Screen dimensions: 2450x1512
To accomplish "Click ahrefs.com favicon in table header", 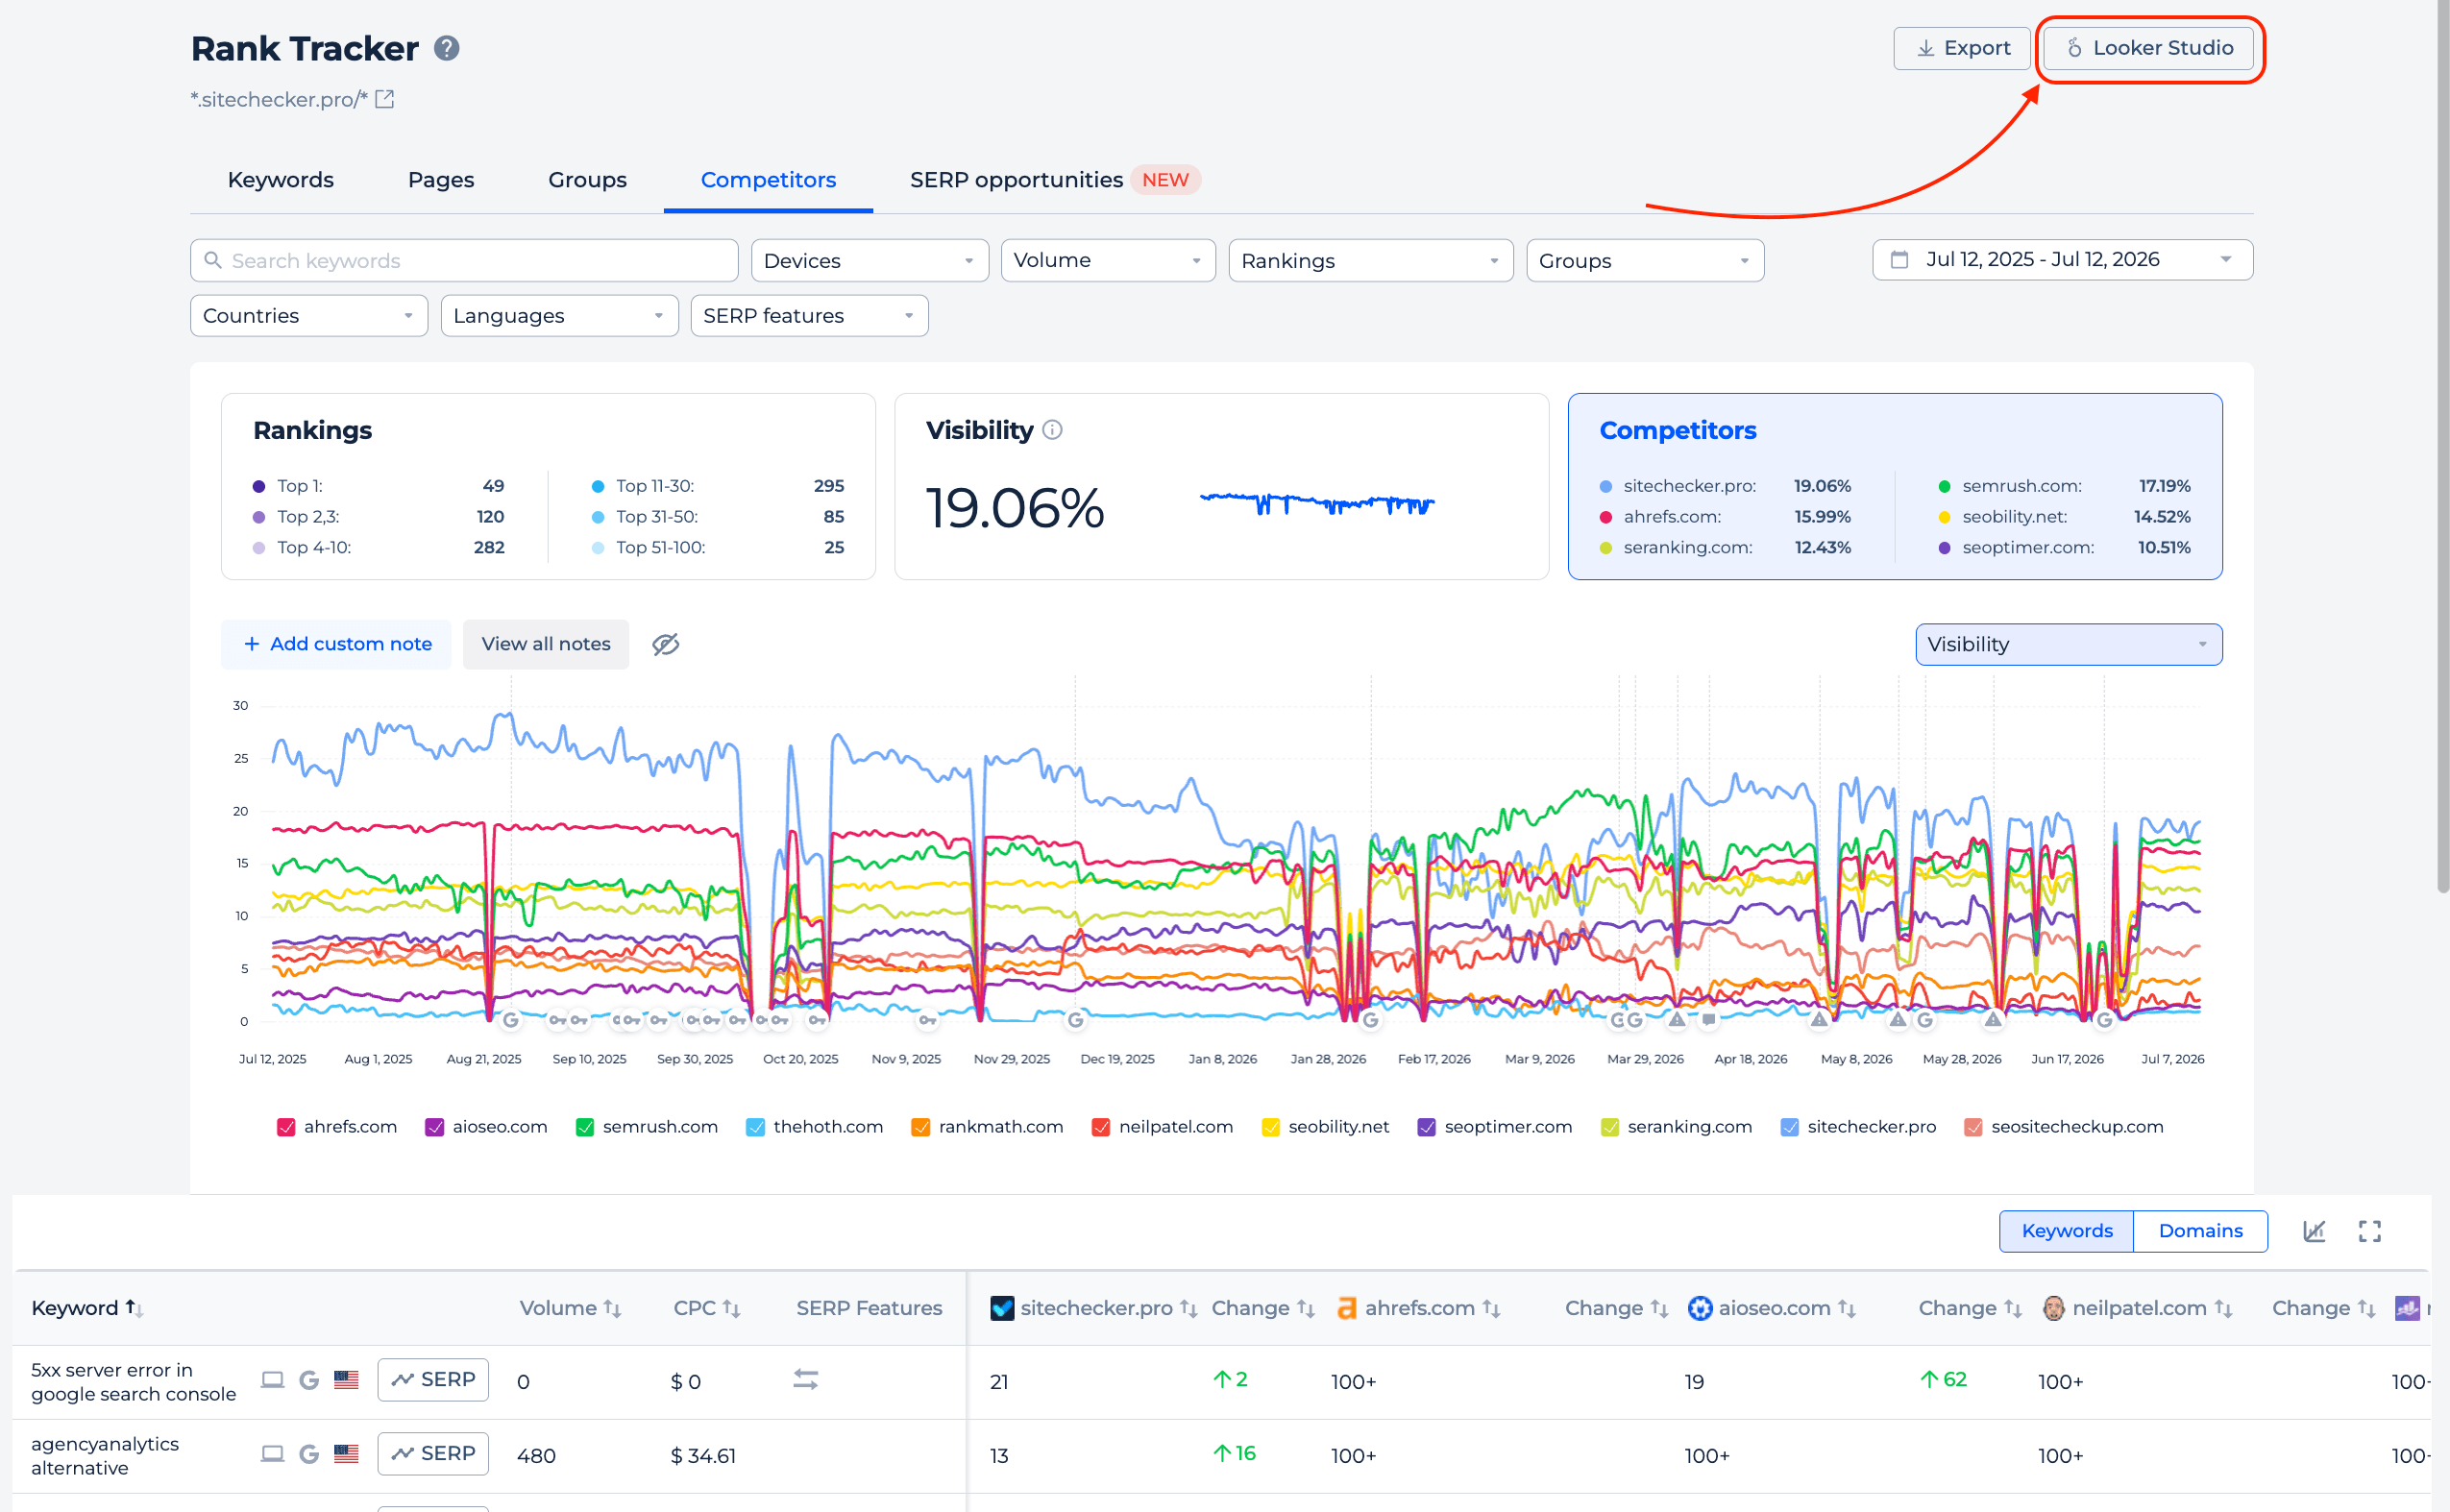I will 1347,1308.
